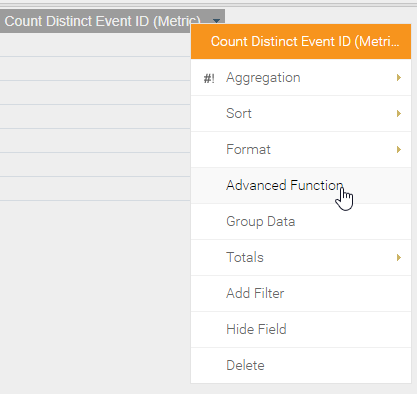Viewport: 417px width, 394px height.
Task: Open the Sort submenu
Action: point(301,114)
